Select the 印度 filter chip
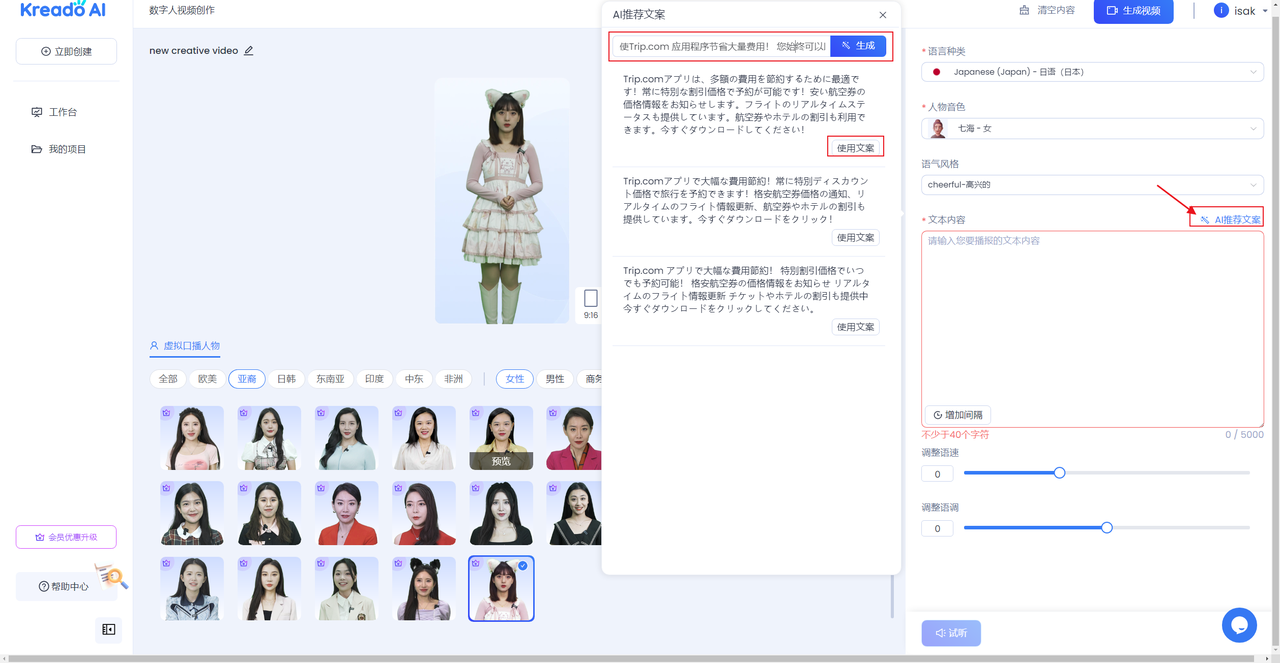 (x=374, y=379)
